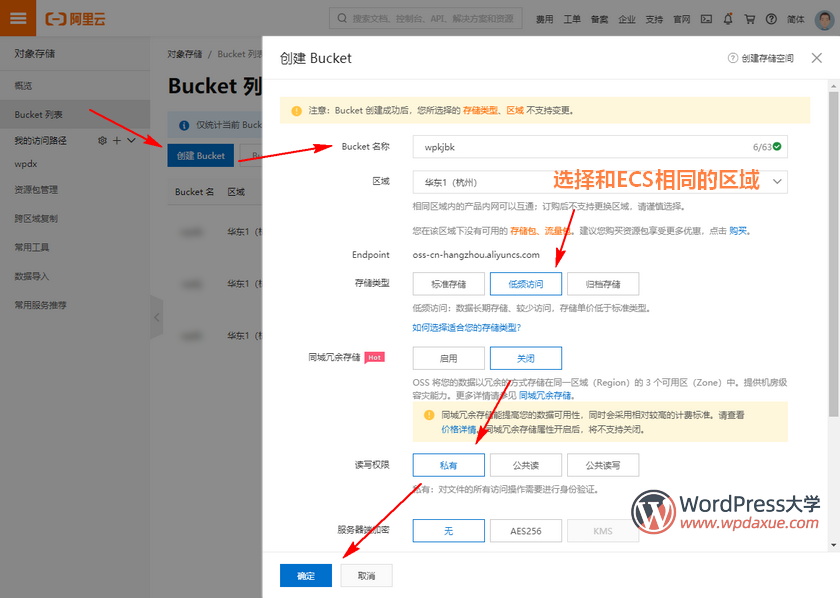The width and height of the screenshot is (840, 598).
Task: Select 低频访问 storage type
Action: pos(526,285)
